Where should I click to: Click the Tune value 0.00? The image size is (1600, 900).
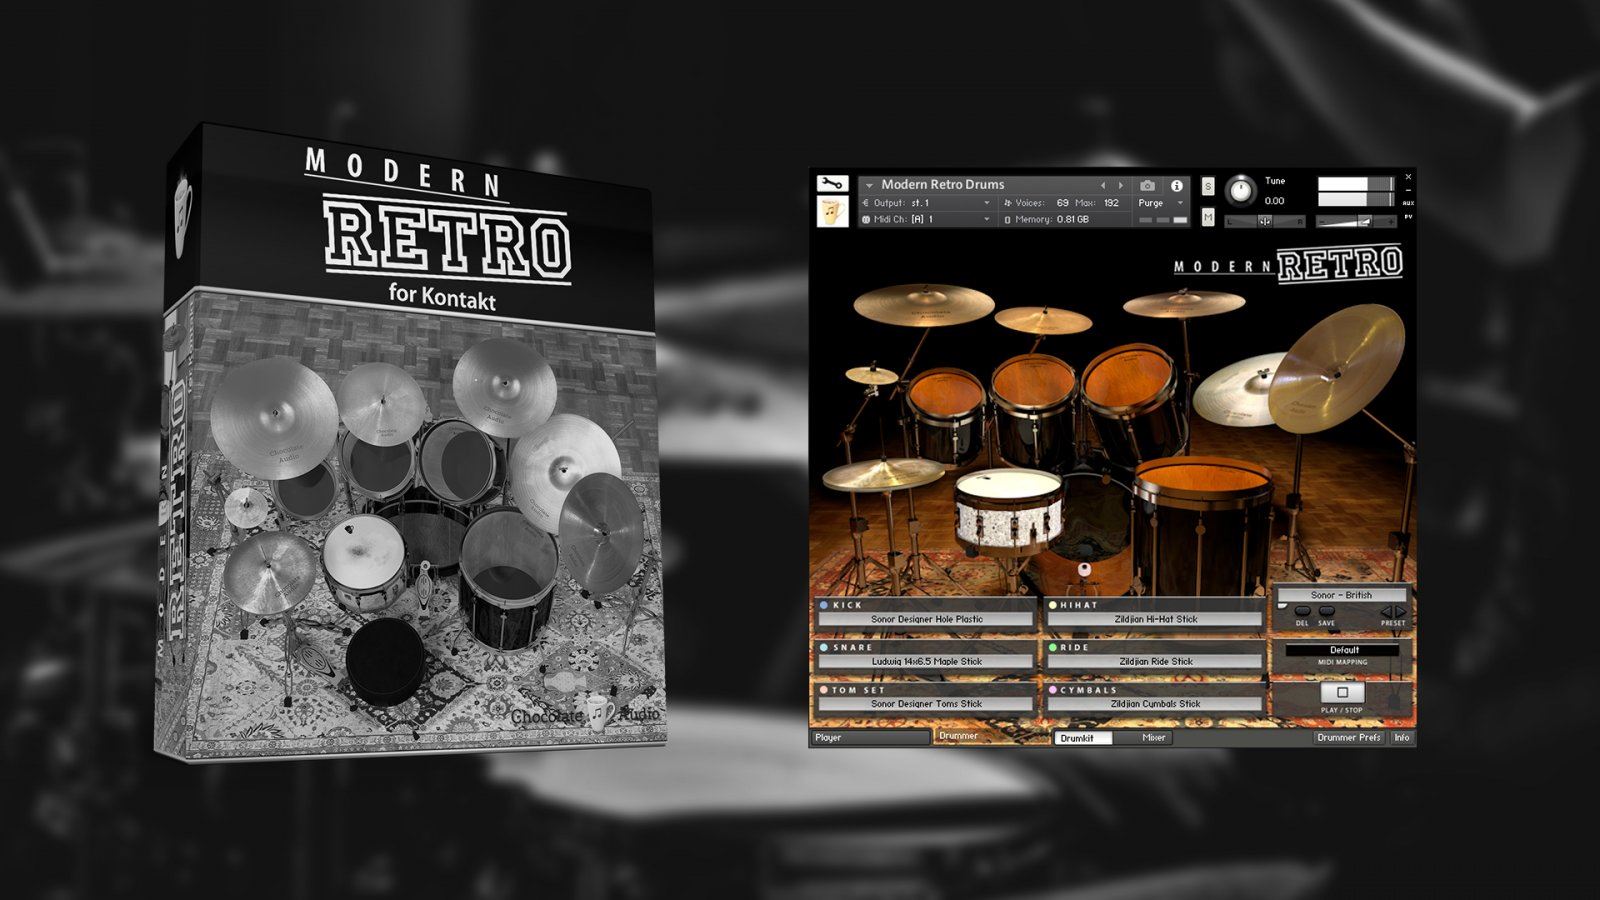tap(1275, 201)
